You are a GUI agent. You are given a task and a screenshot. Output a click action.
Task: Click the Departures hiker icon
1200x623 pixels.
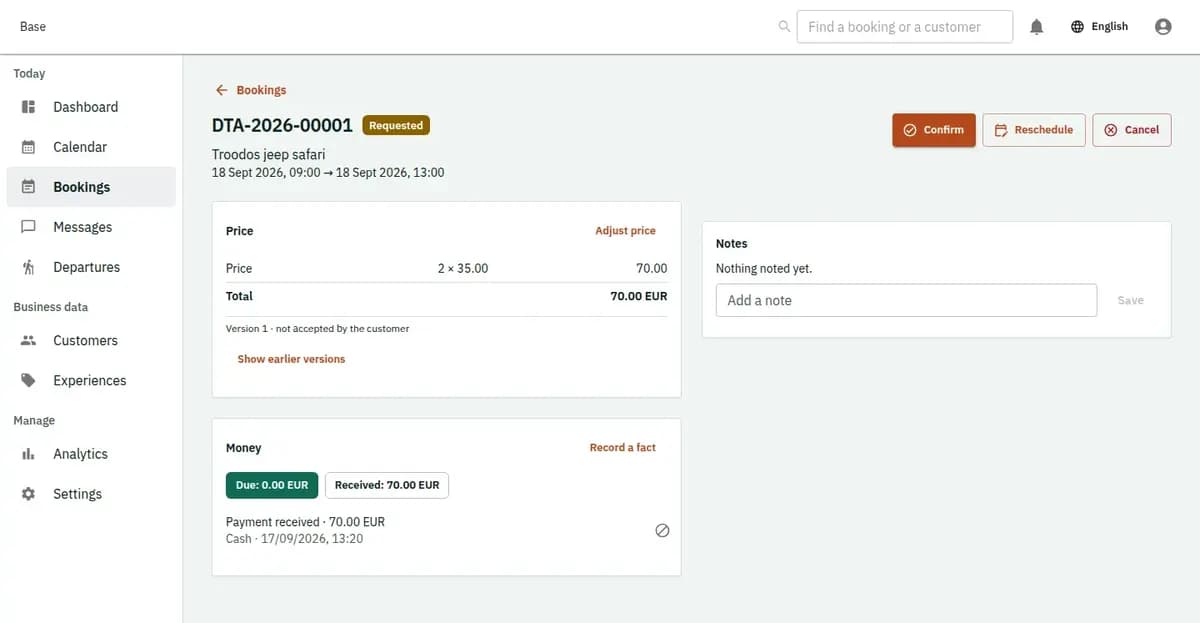(29, 267)
